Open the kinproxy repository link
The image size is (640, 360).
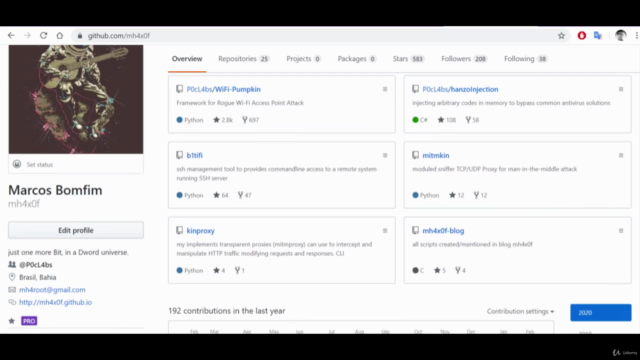[x=200, y=231]
